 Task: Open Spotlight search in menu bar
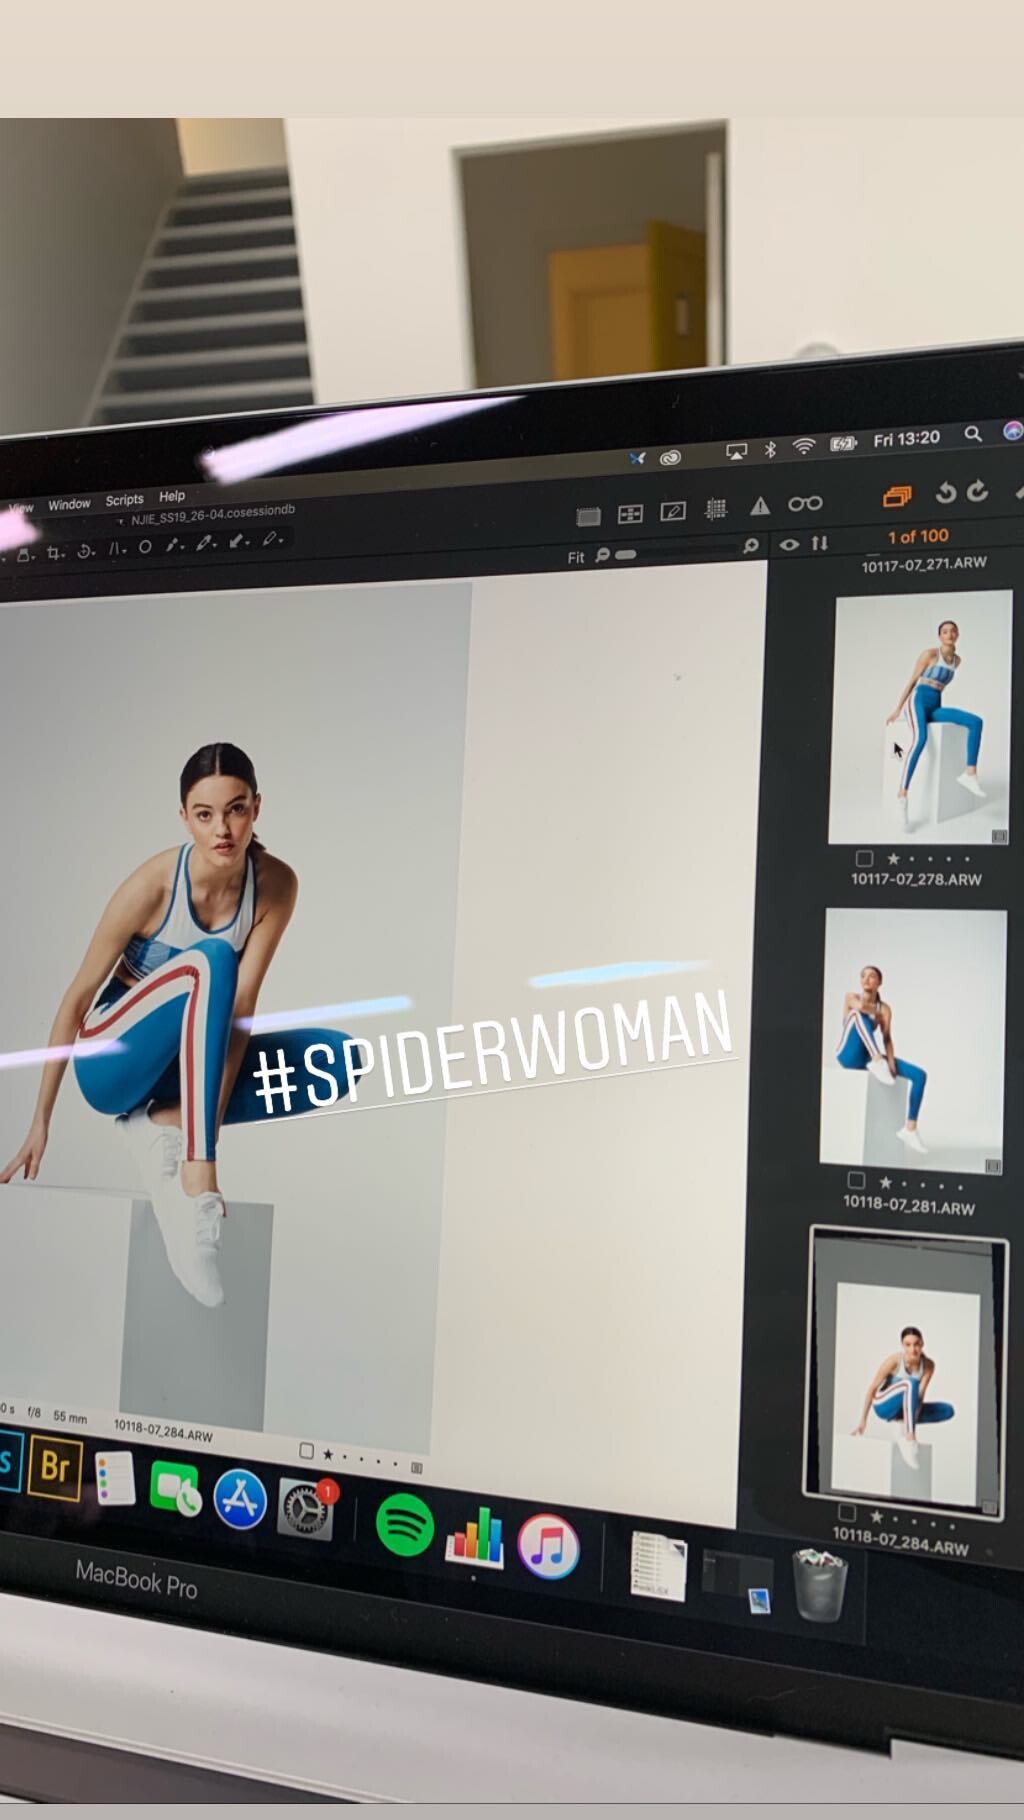(973, 434)
